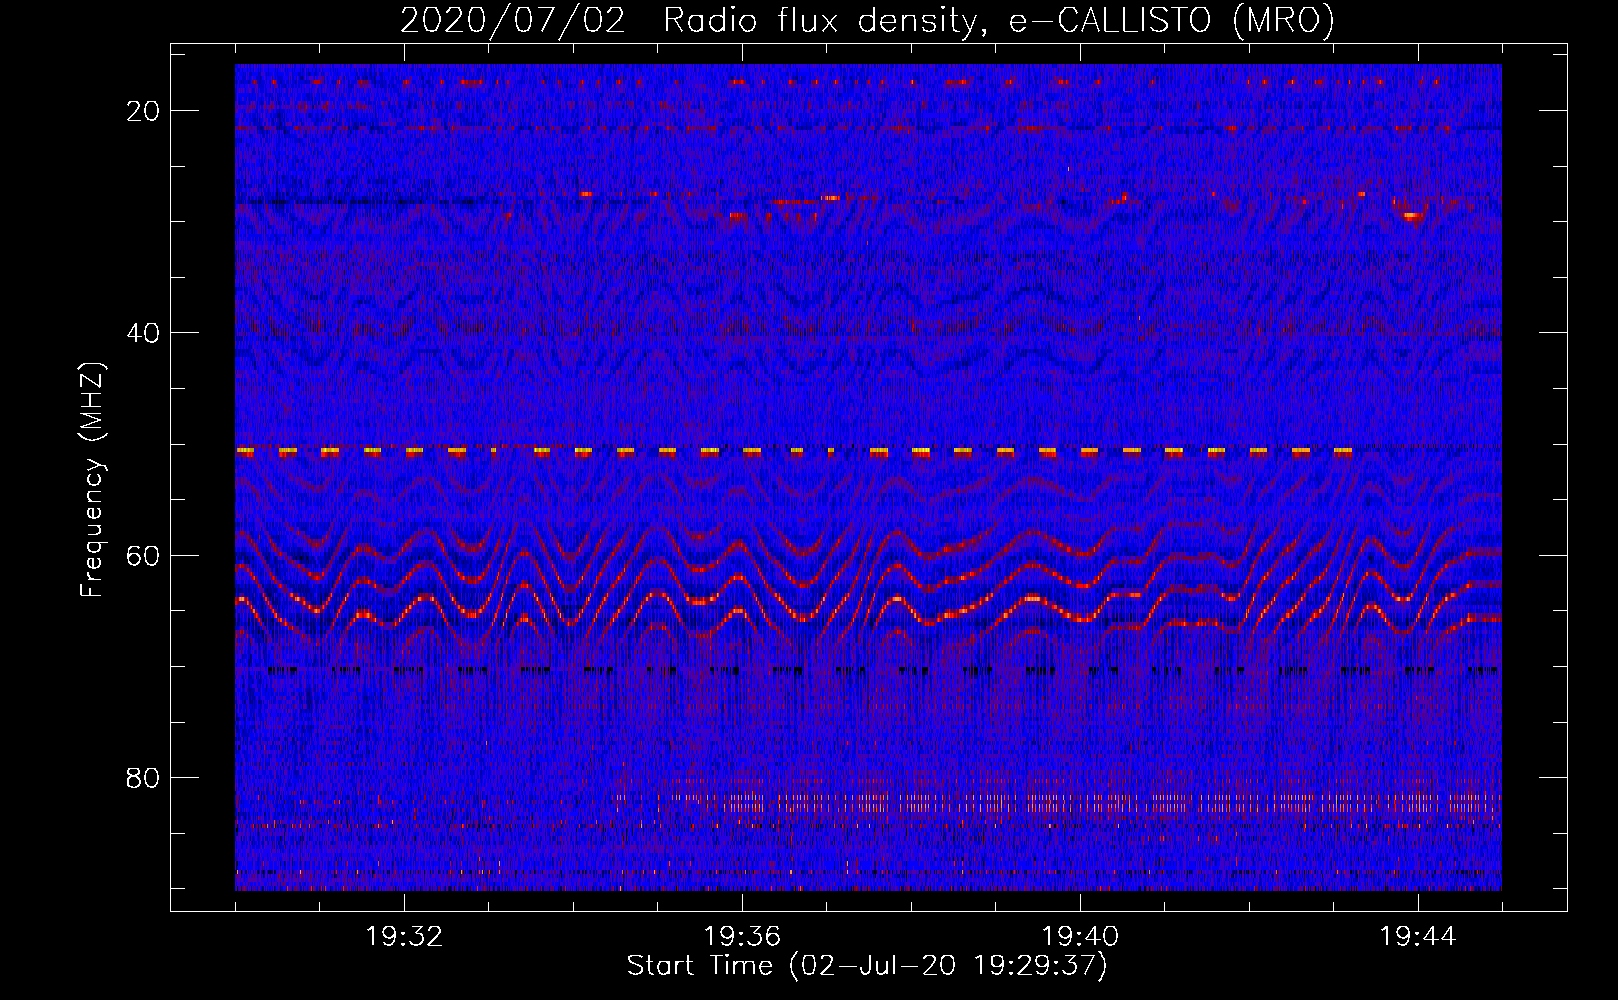Click the 60 frequency tick label
The image size is (1618, 1000).
144,555
